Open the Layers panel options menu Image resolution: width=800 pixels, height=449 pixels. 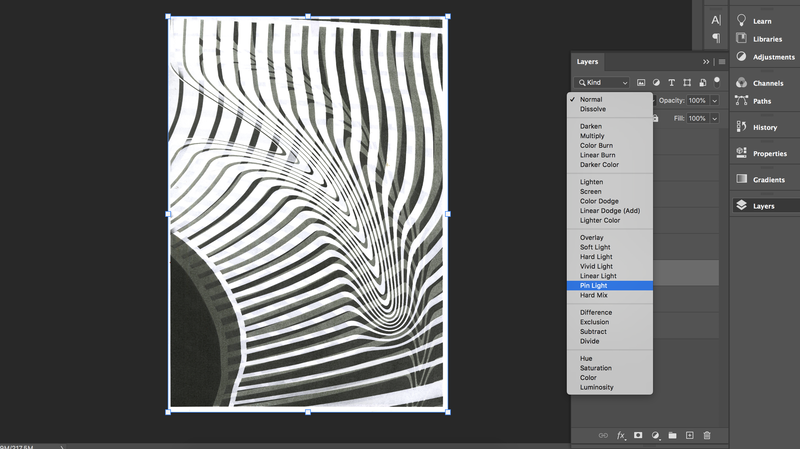point(722,62)
